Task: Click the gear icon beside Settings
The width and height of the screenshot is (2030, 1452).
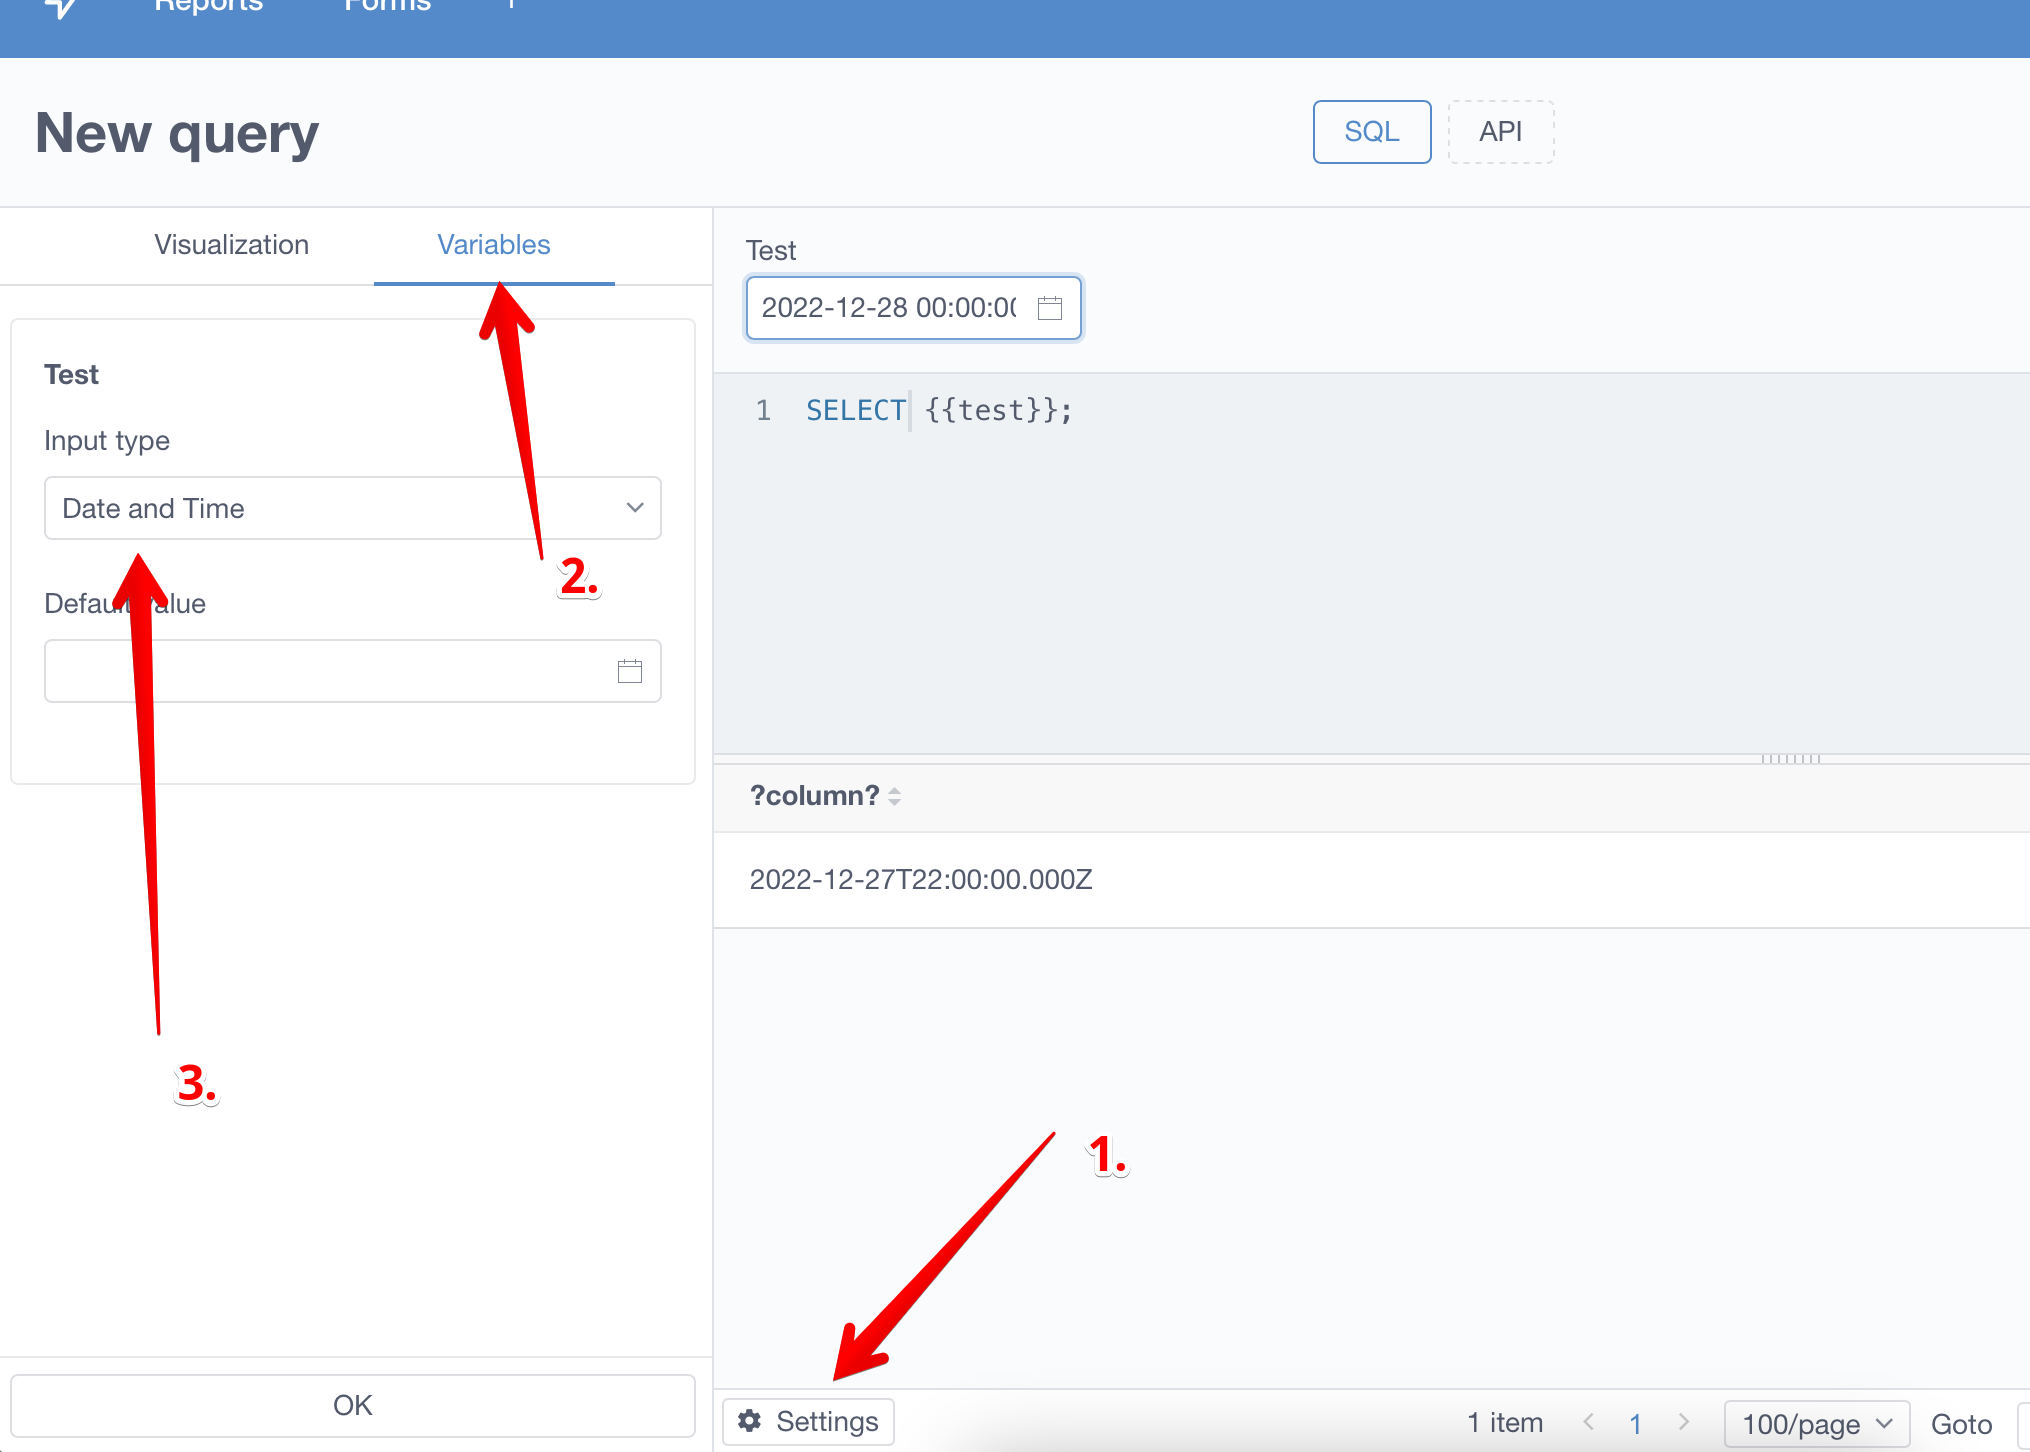Action: tap(750, 1421)
